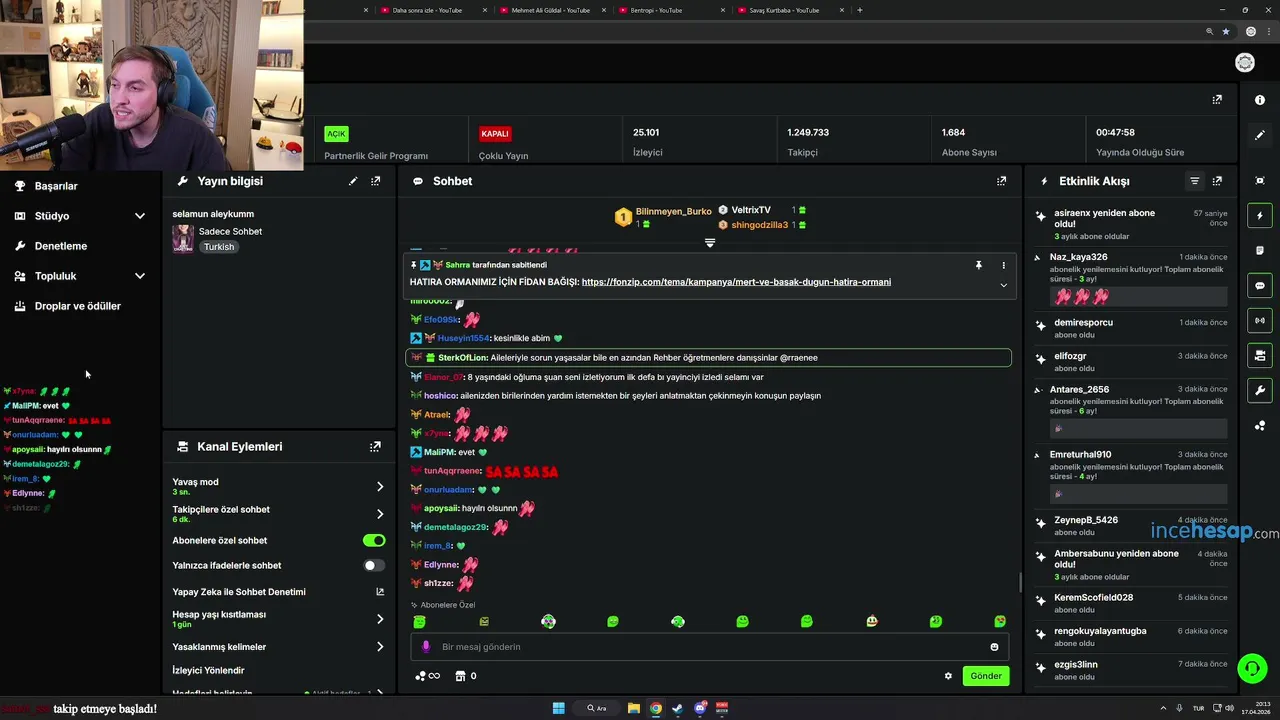Open Chrome from the taskbar
The height and width of the screenshot is (720, 1280).
pyautogui.click(x=655, y=708)
